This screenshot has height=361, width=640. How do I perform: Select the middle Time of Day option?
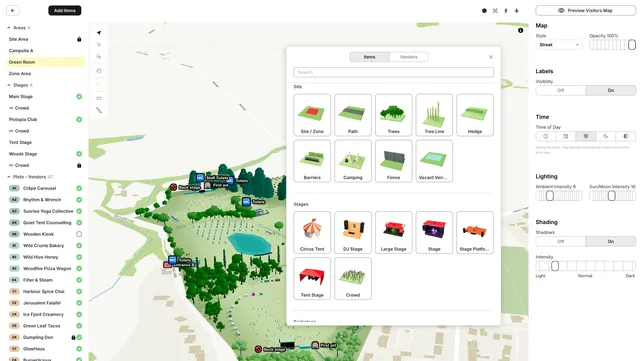586,136
